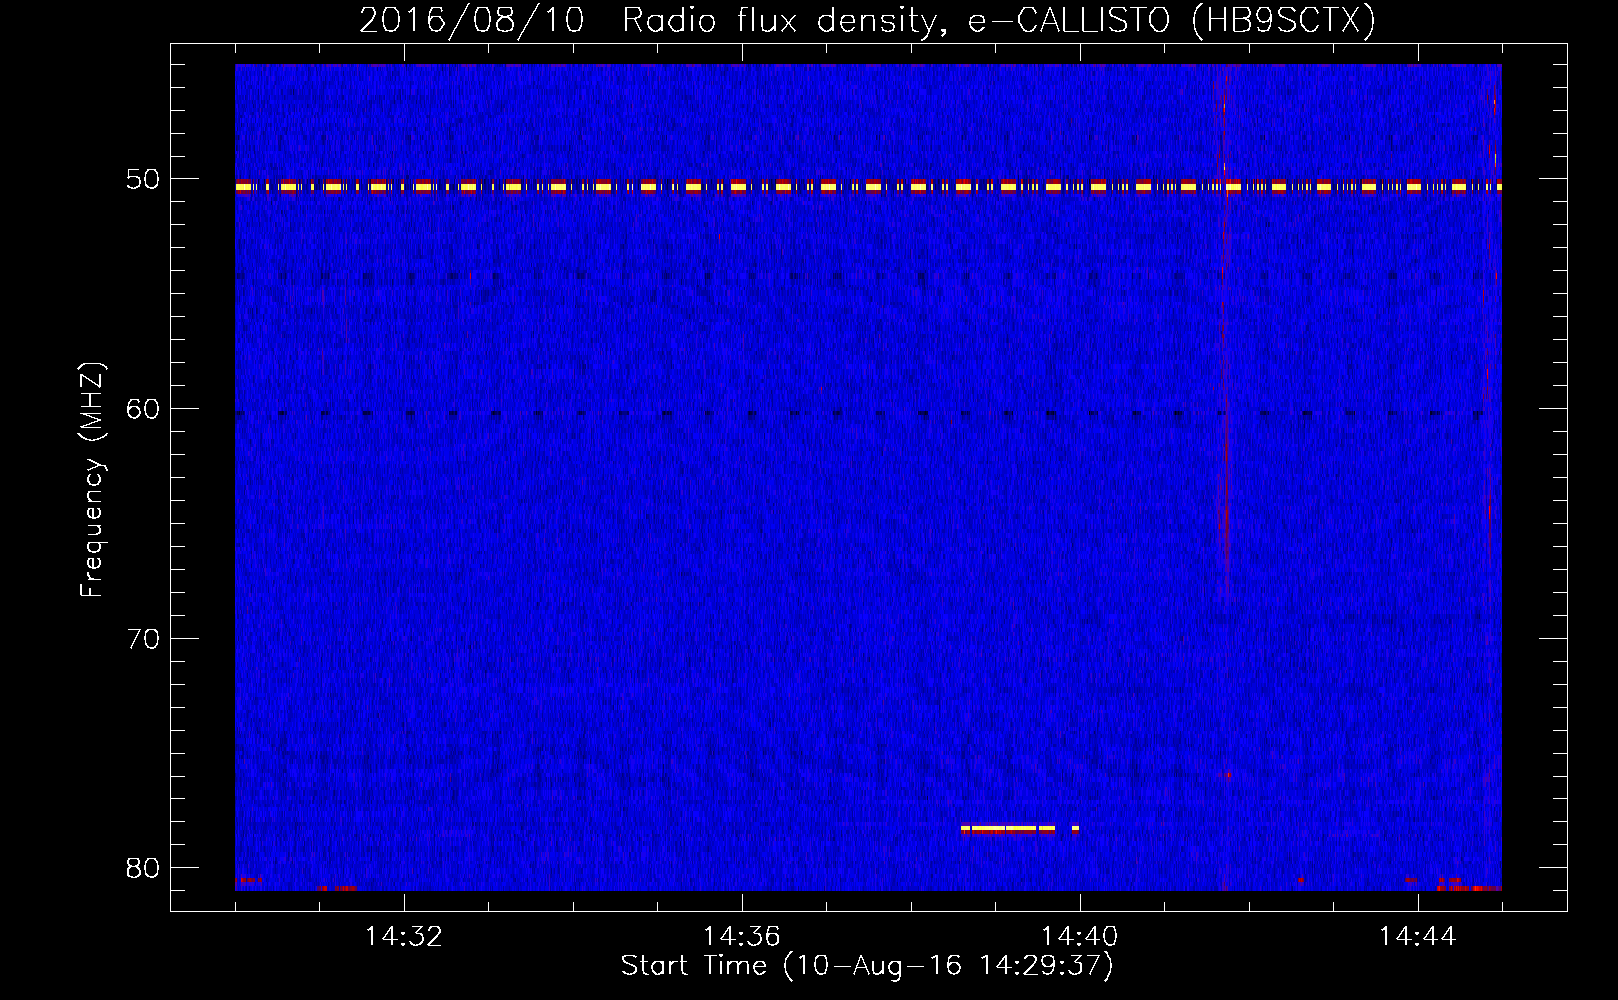Click the plot title '2016/08/10 Radio flux density, e-CALLISTO (HB9SCTX)'

pyautogui.click(x=867, y=20)
